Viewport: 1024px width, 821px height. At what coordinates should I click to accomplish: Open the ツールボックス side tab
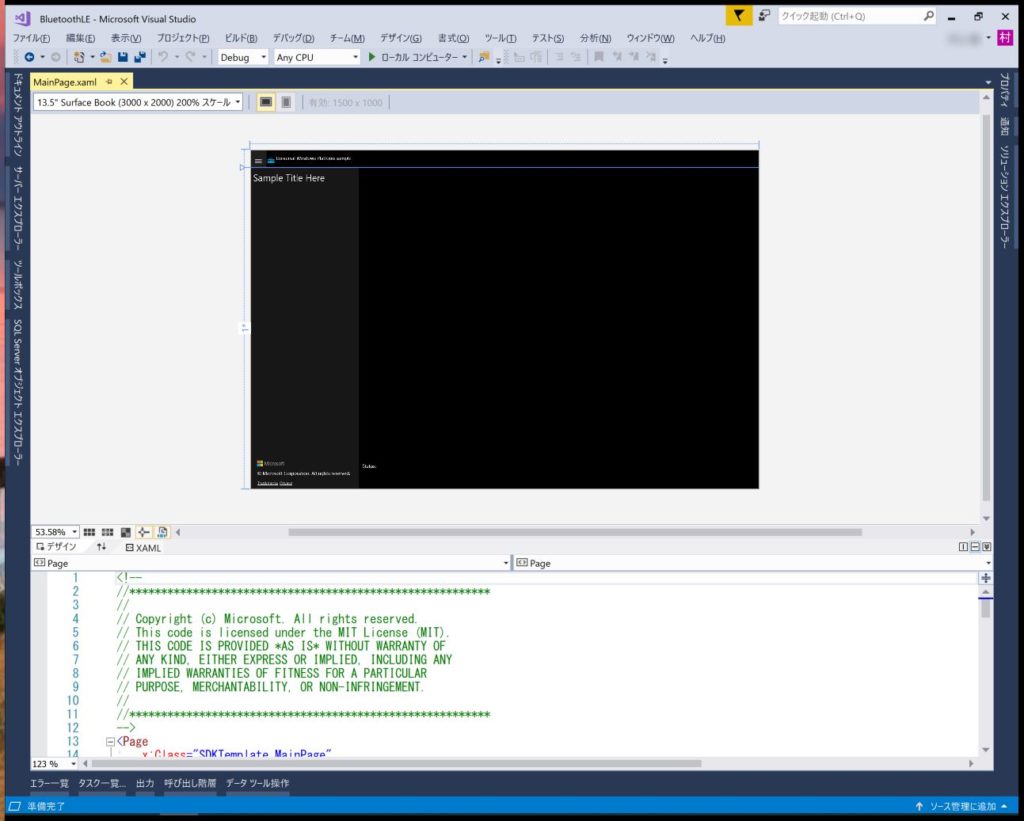(18, 284)
